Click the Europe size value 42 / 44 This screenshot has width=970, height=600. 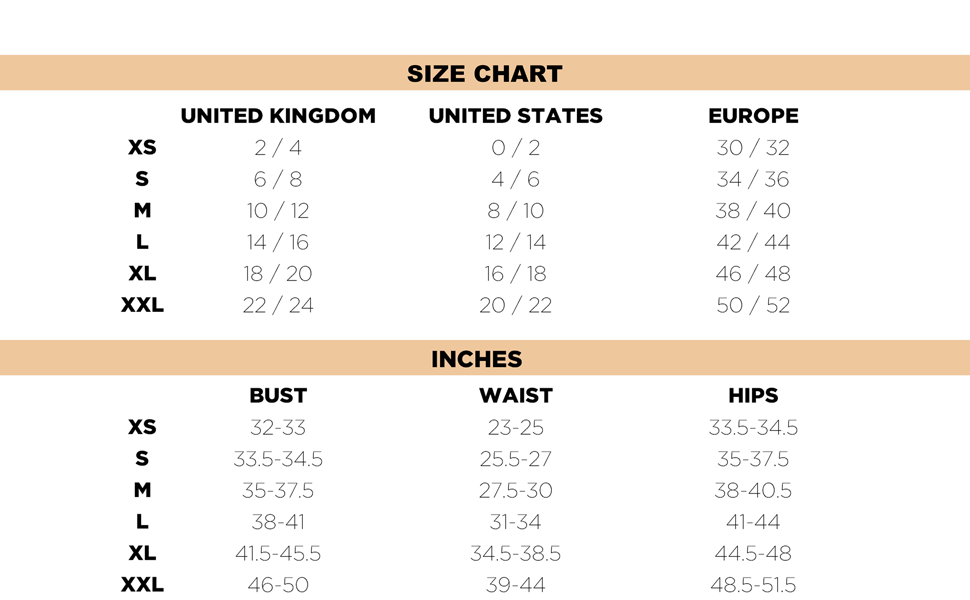click(753, 242)
